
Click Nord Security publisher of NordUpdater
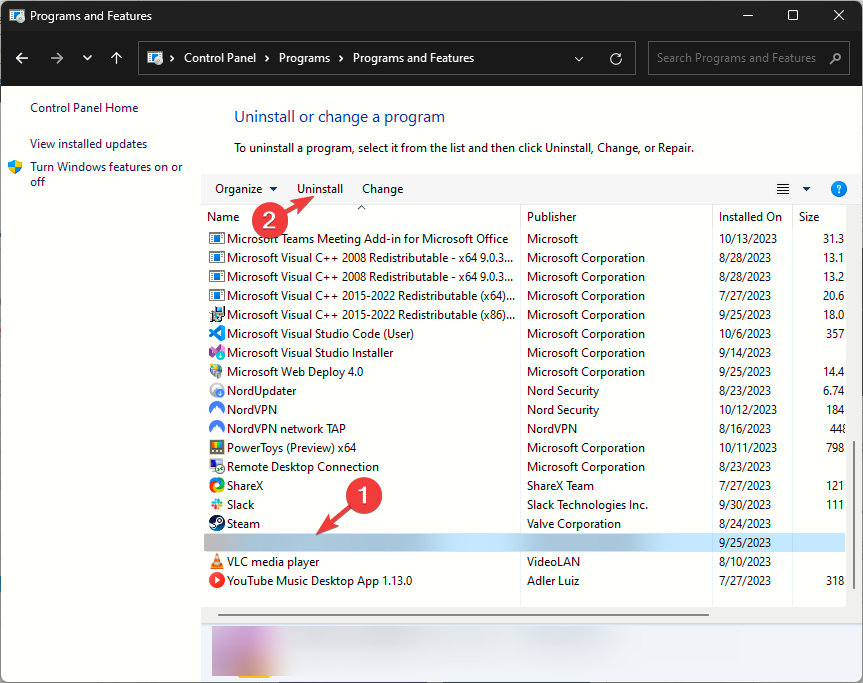pos(562,390)
